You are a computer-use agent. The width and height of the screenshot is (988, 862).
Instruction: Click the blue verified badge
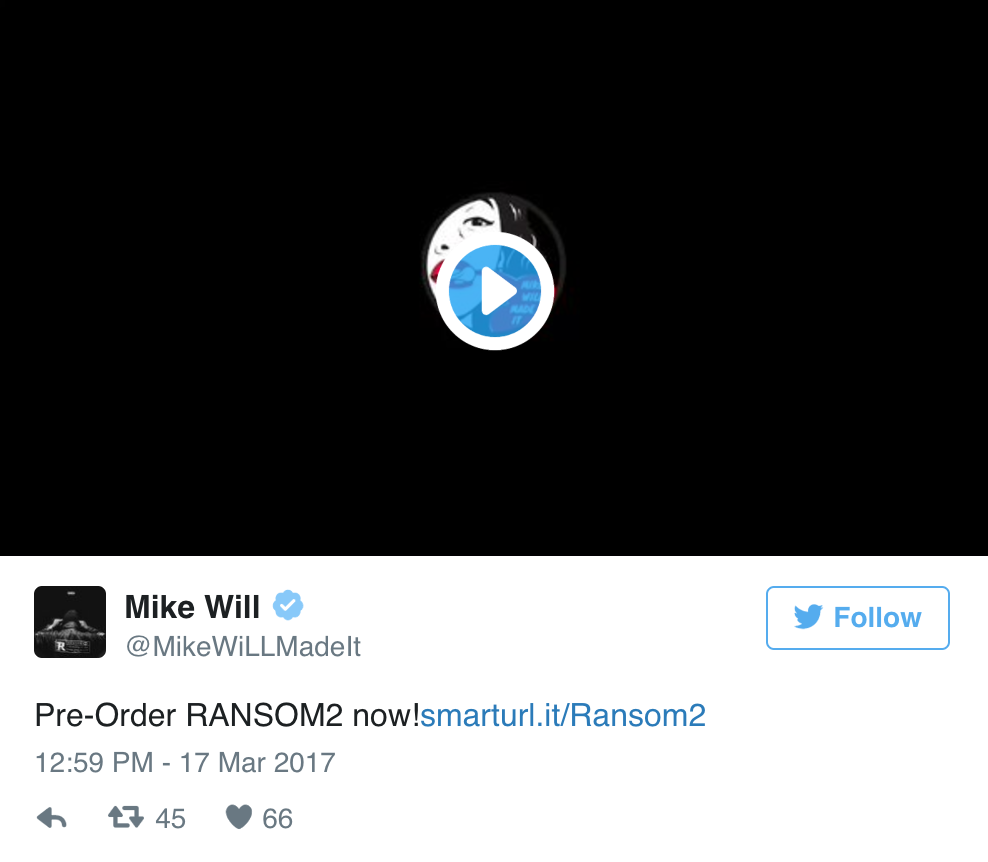(x=288, y=606)
